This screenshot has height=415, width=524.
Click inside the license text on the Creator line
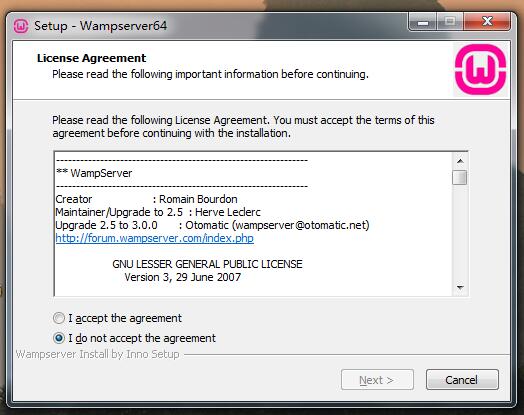(x=146, y=199)
